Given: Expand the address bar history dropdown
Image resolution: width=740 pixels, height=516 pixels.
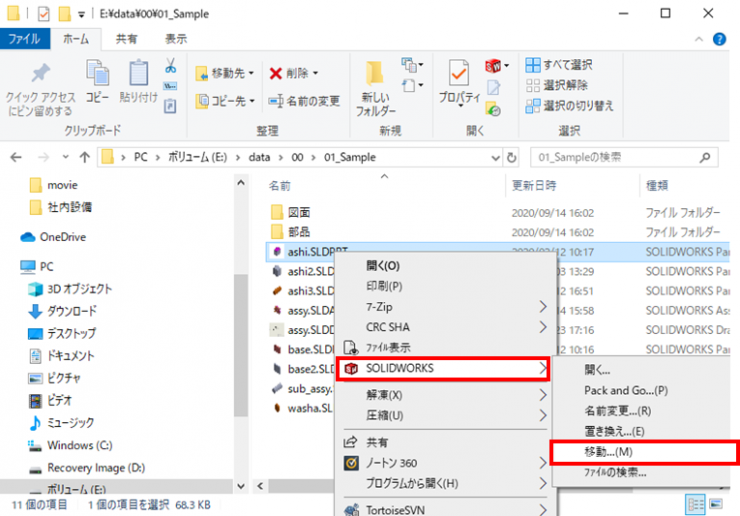Looking at the screenshot, I should pos(495,158).
